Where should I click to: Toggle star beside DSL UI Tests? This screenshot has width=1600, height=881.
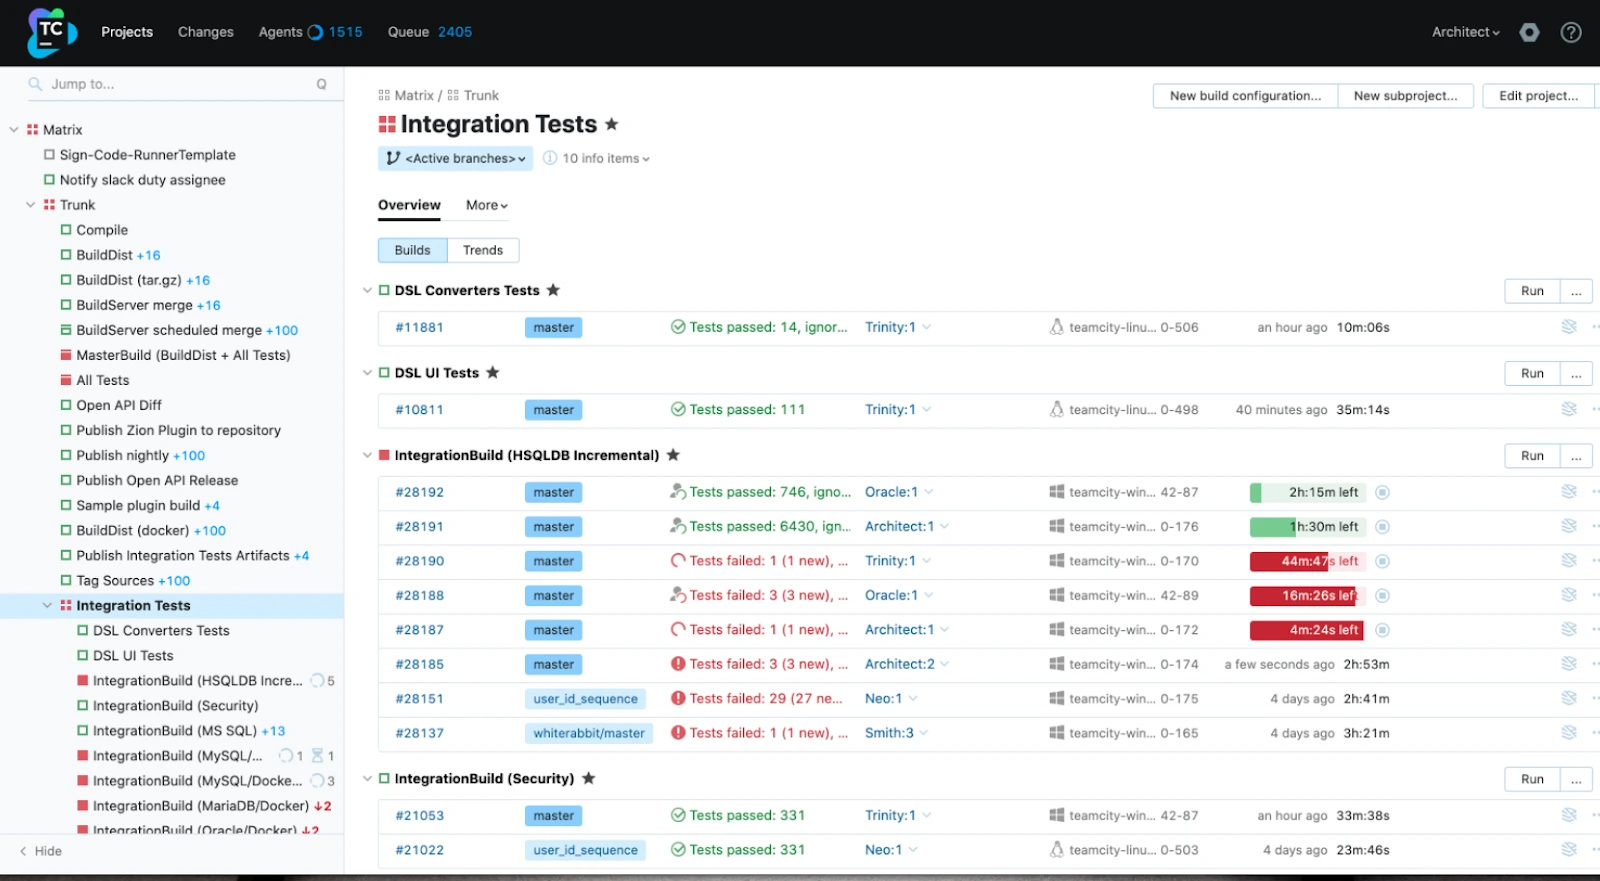click(x=492, y=372)
